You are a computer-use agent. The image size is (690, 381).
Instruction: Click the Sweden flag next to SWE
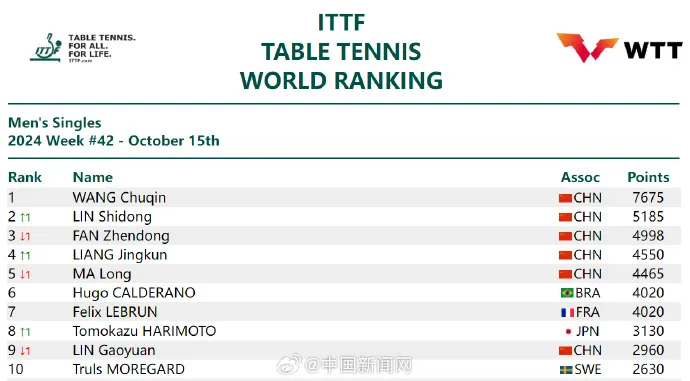click(566, 370)
